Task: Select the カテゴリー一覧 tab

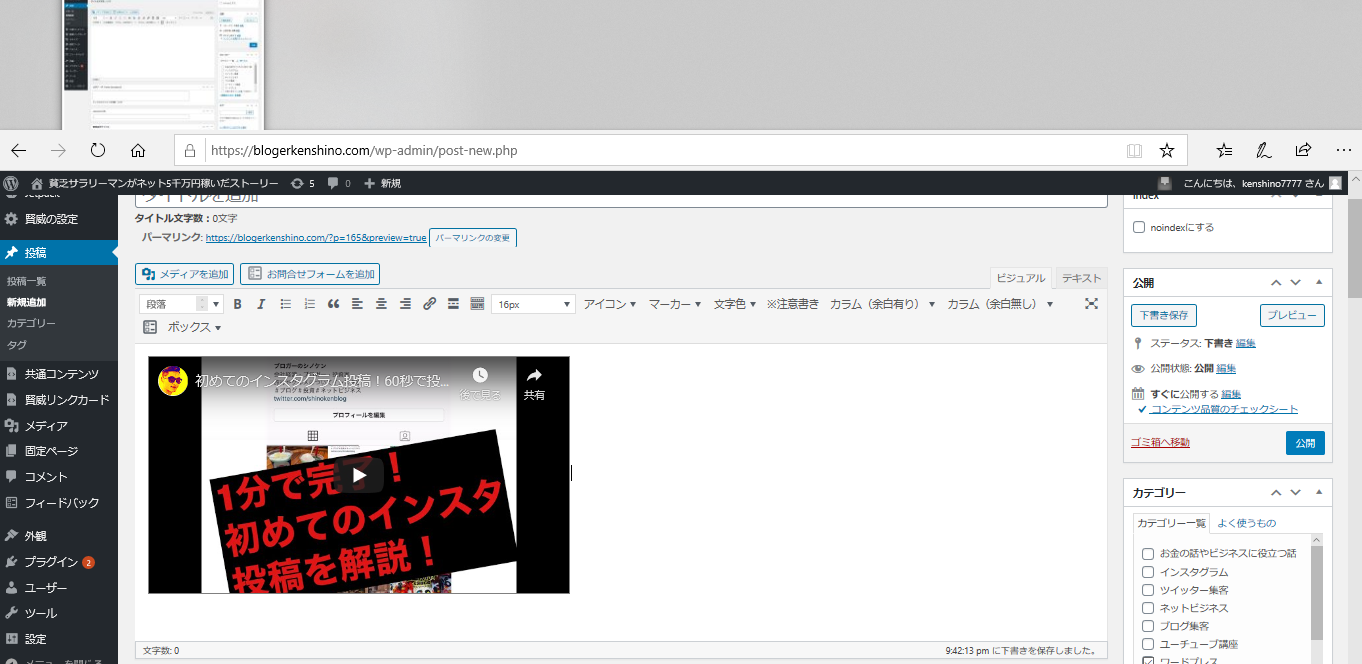Action: pos(1171,523)
